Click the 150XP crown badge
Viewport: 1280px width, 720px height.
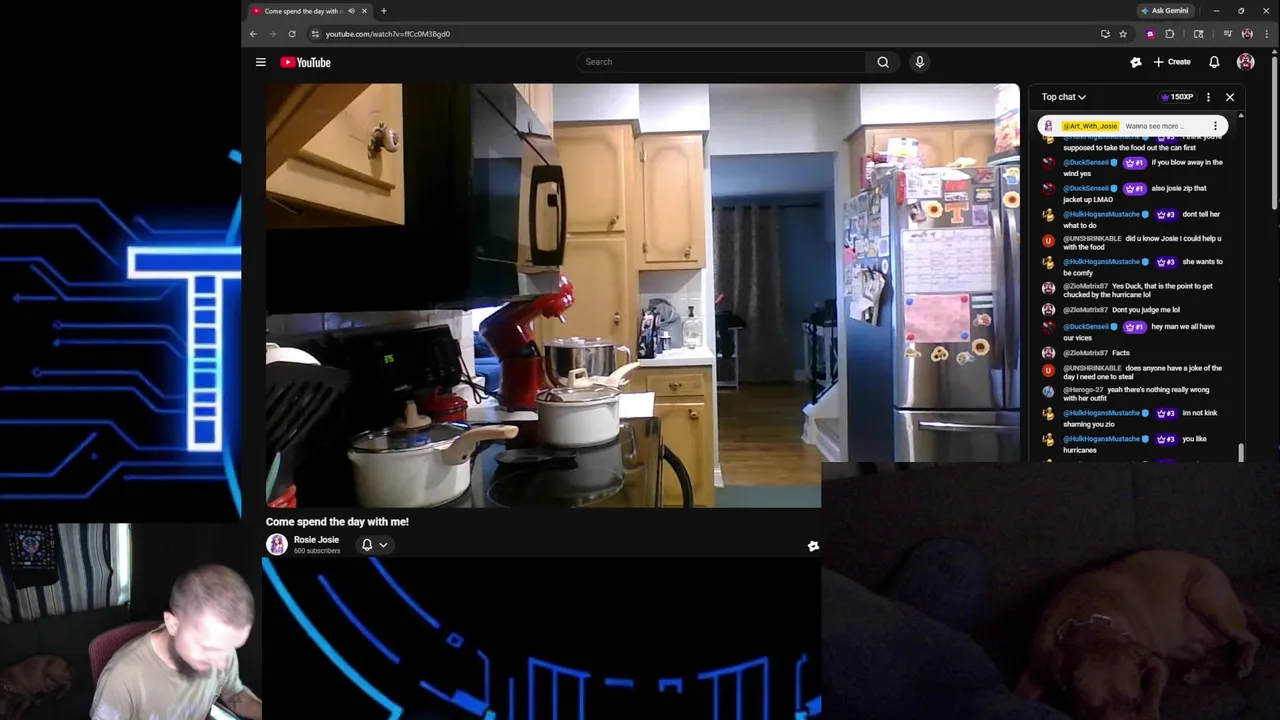click(1177, 97)
